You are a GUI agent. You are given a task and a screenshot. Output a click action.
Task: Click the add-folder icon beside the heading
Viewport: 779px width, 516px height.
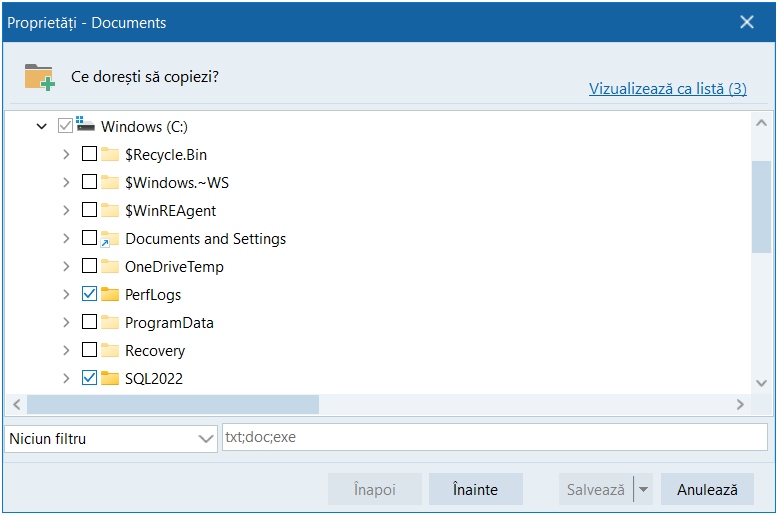coord(39,77)
